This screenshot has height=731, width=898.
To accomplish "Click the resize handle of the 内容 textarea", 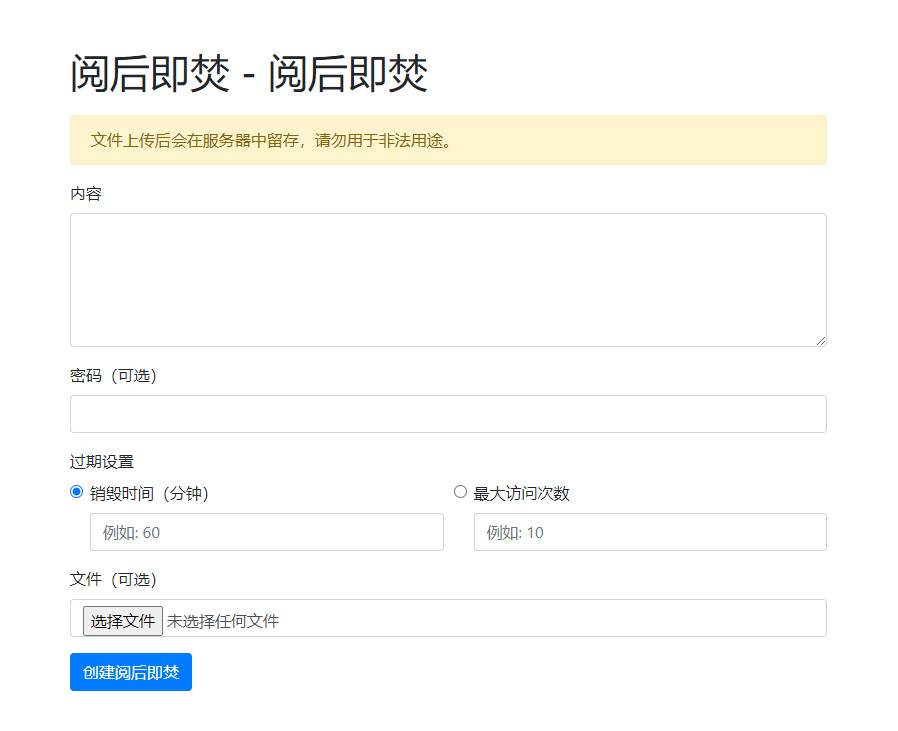I will pyautogui.click(x=820, y=340).
